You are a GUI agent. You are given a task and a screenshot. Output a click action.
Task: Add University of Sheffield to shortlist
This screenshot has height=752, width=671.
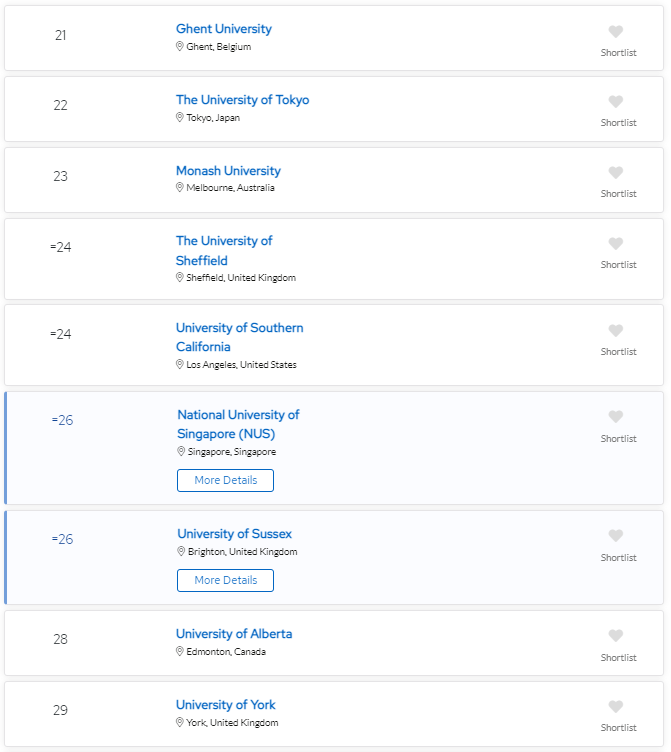pyautogui.click(x=615, y=244)
